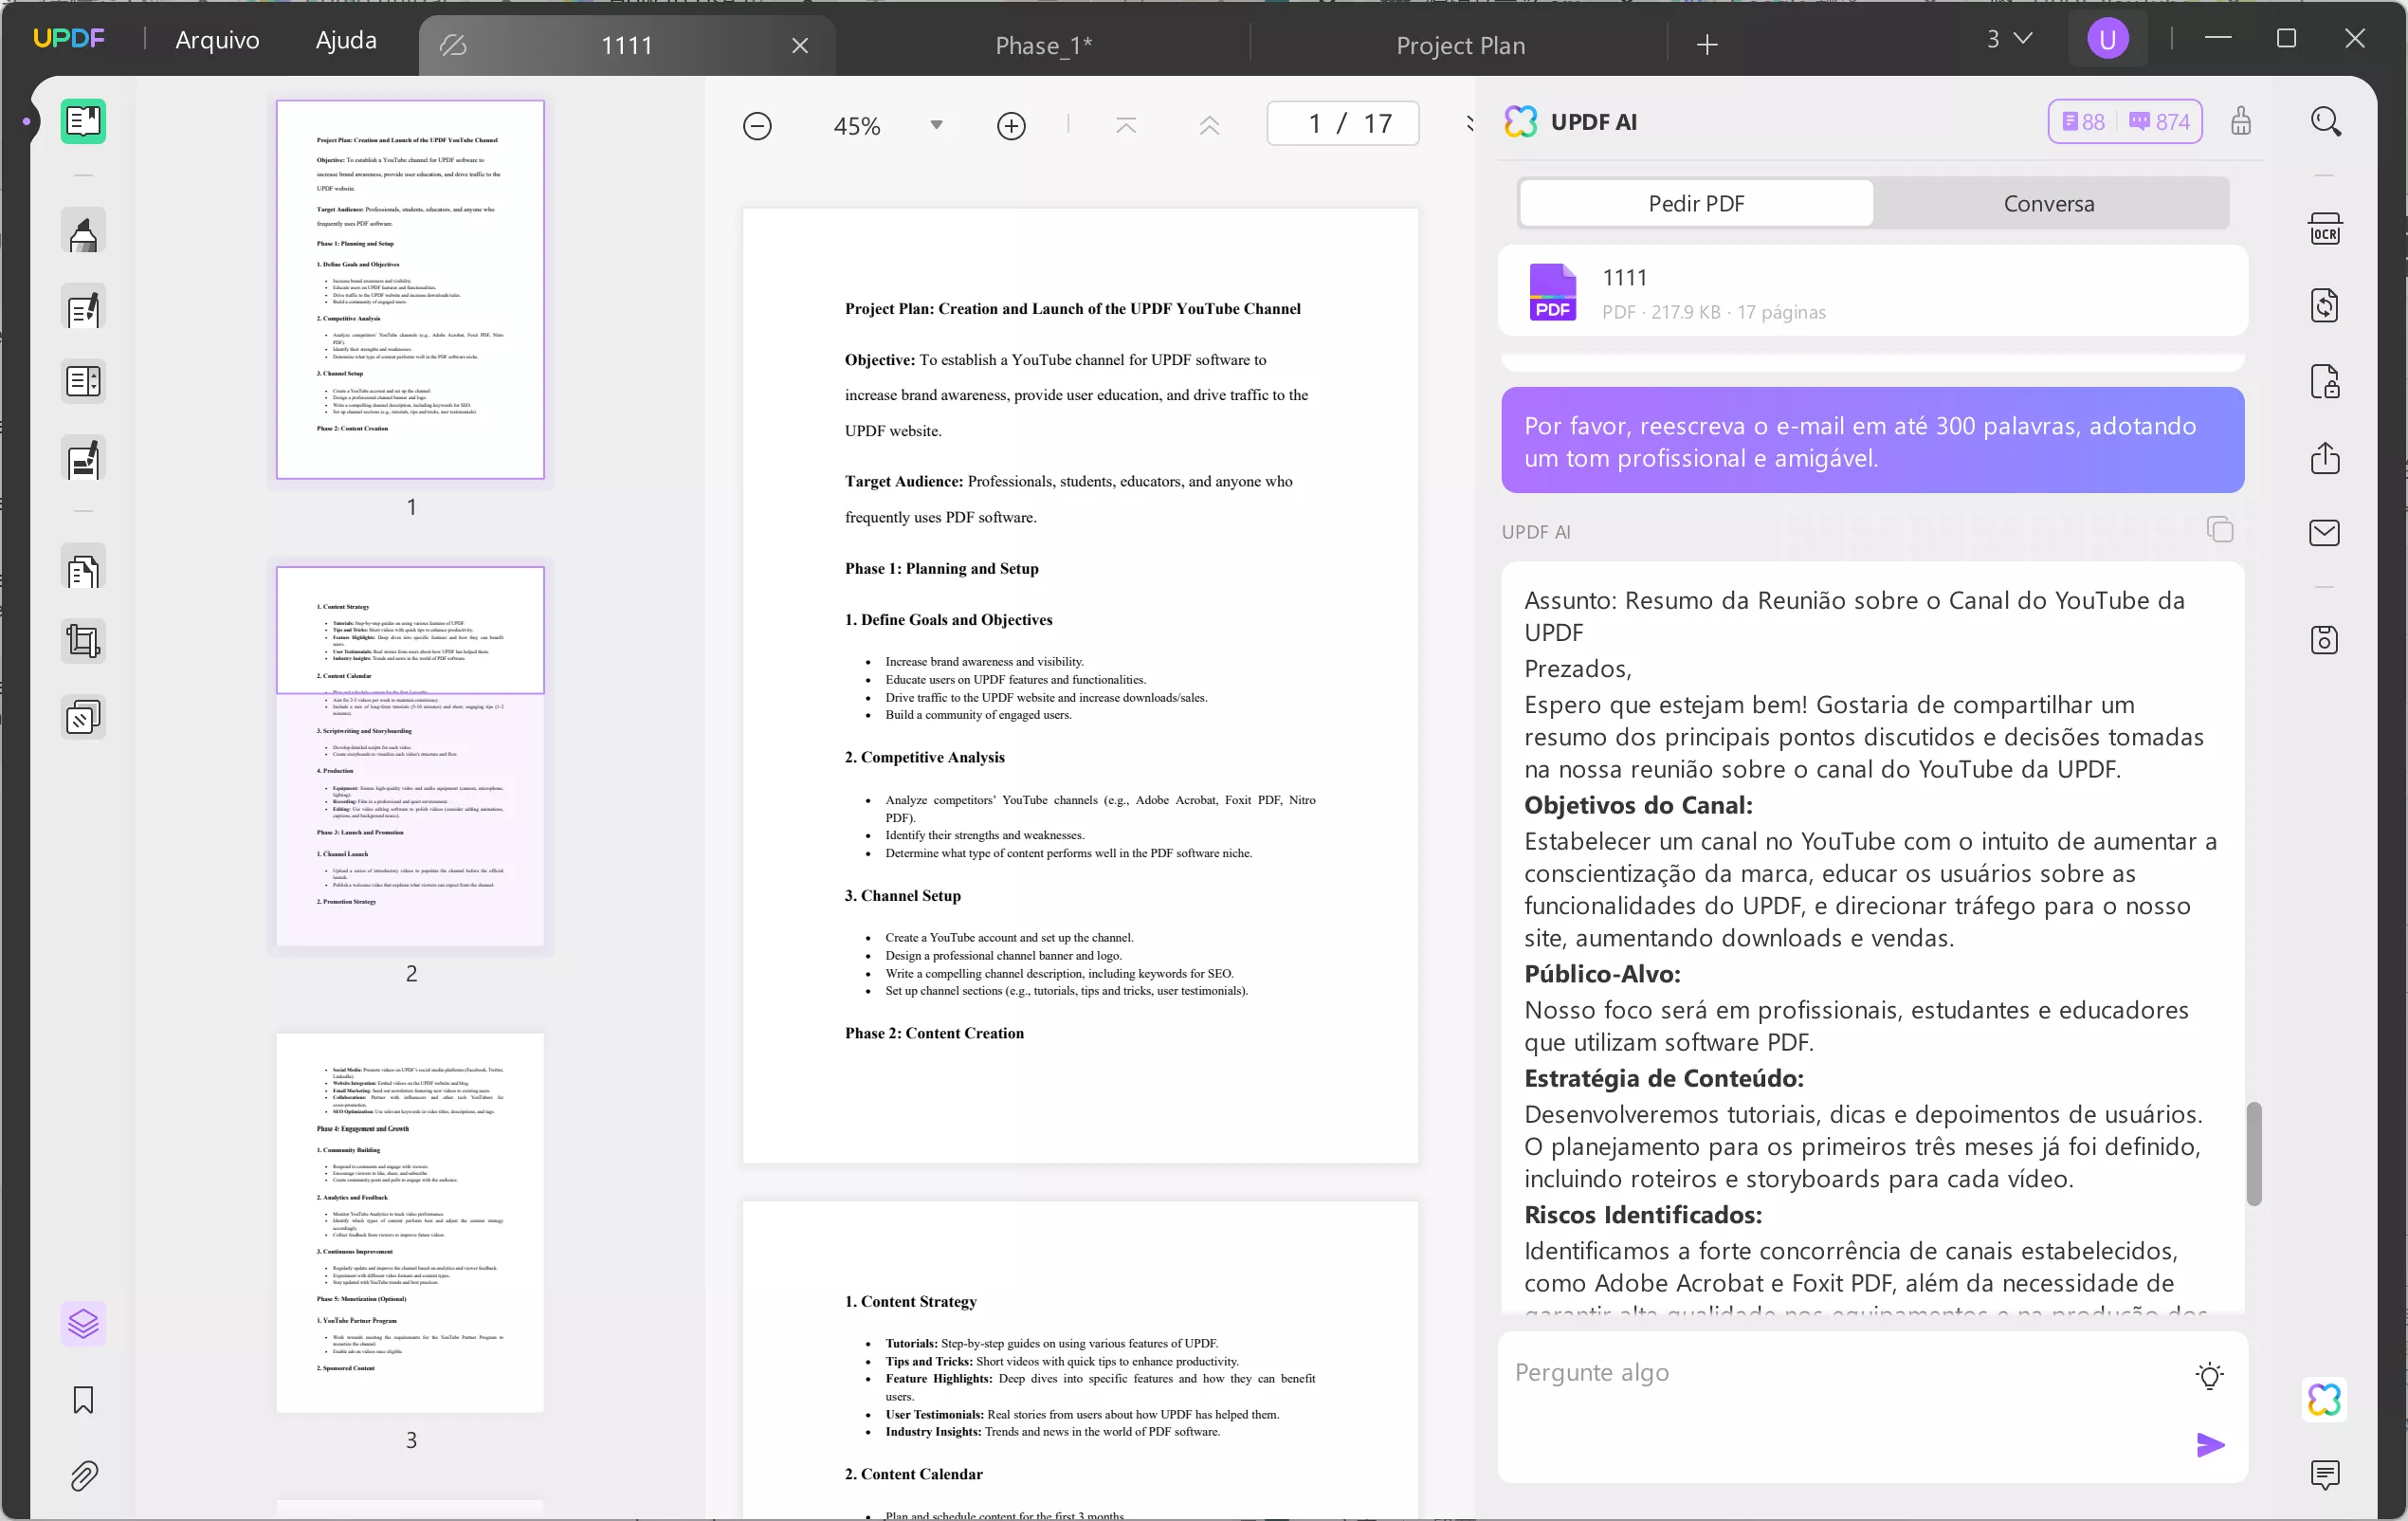Open the open-tabs list showing 3 tabs
This screenshot has width=2408, height=1521.
[2008, 39]
